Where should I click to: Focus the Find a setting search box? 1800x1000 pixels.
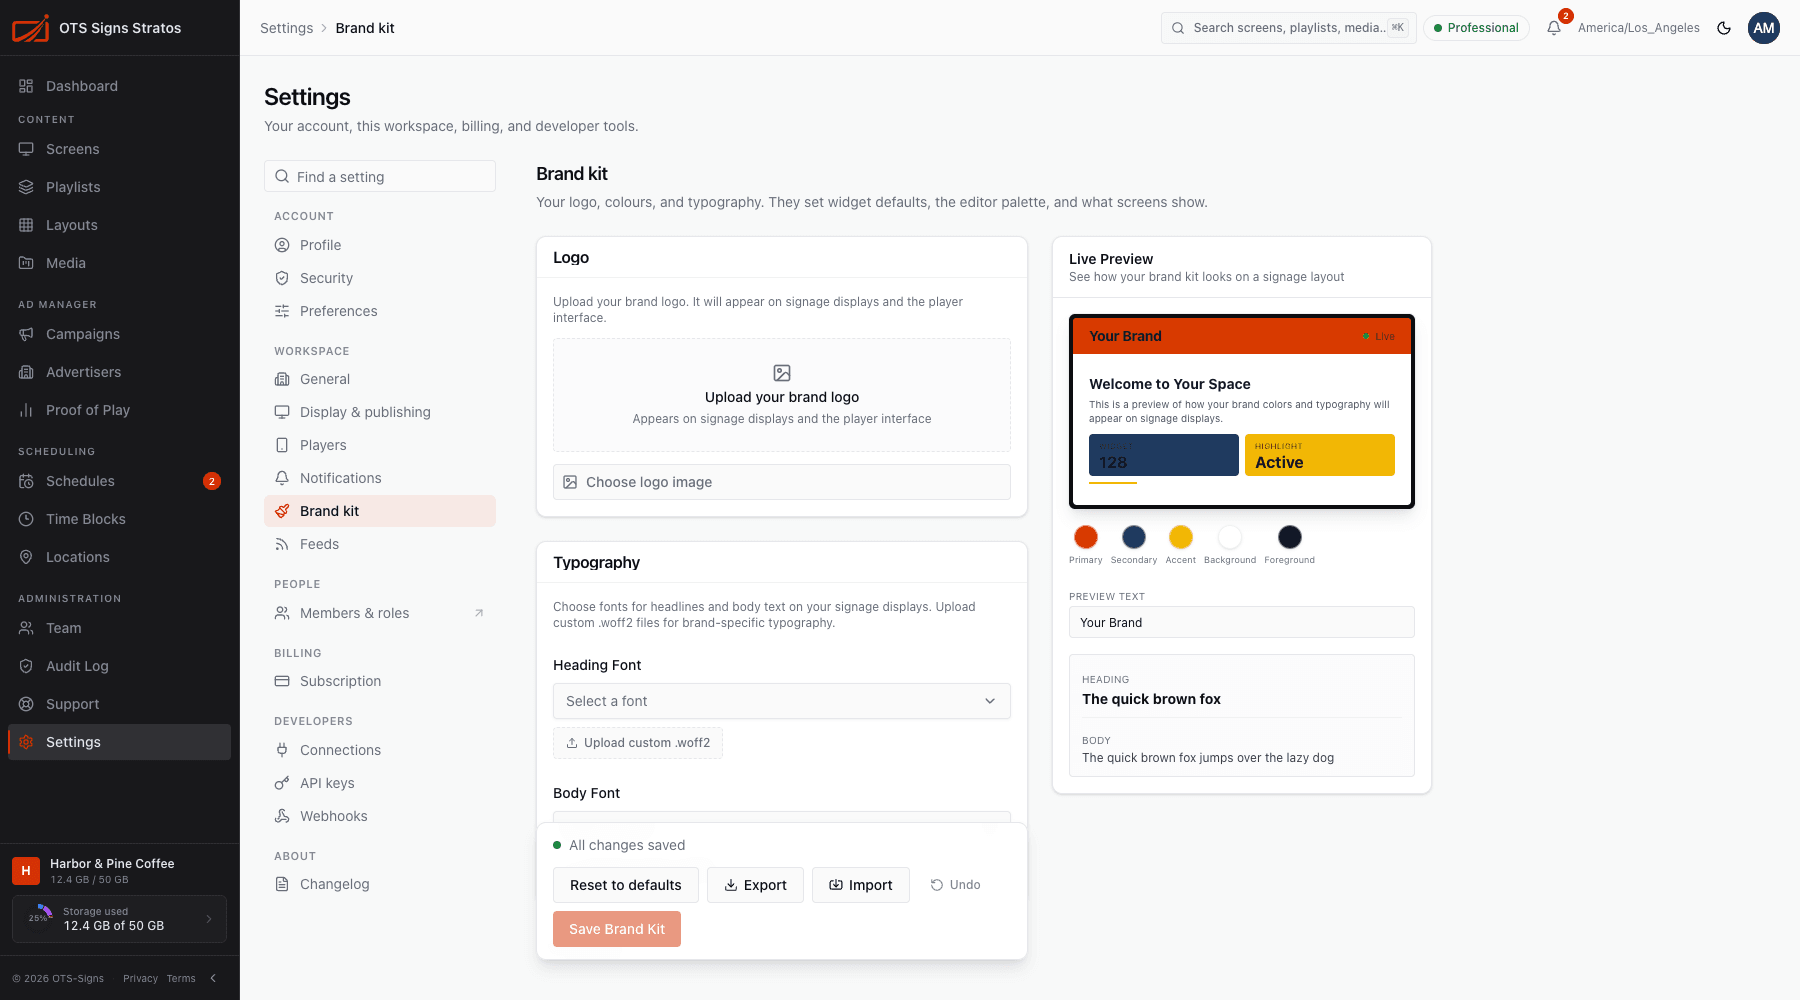point(380,177)
